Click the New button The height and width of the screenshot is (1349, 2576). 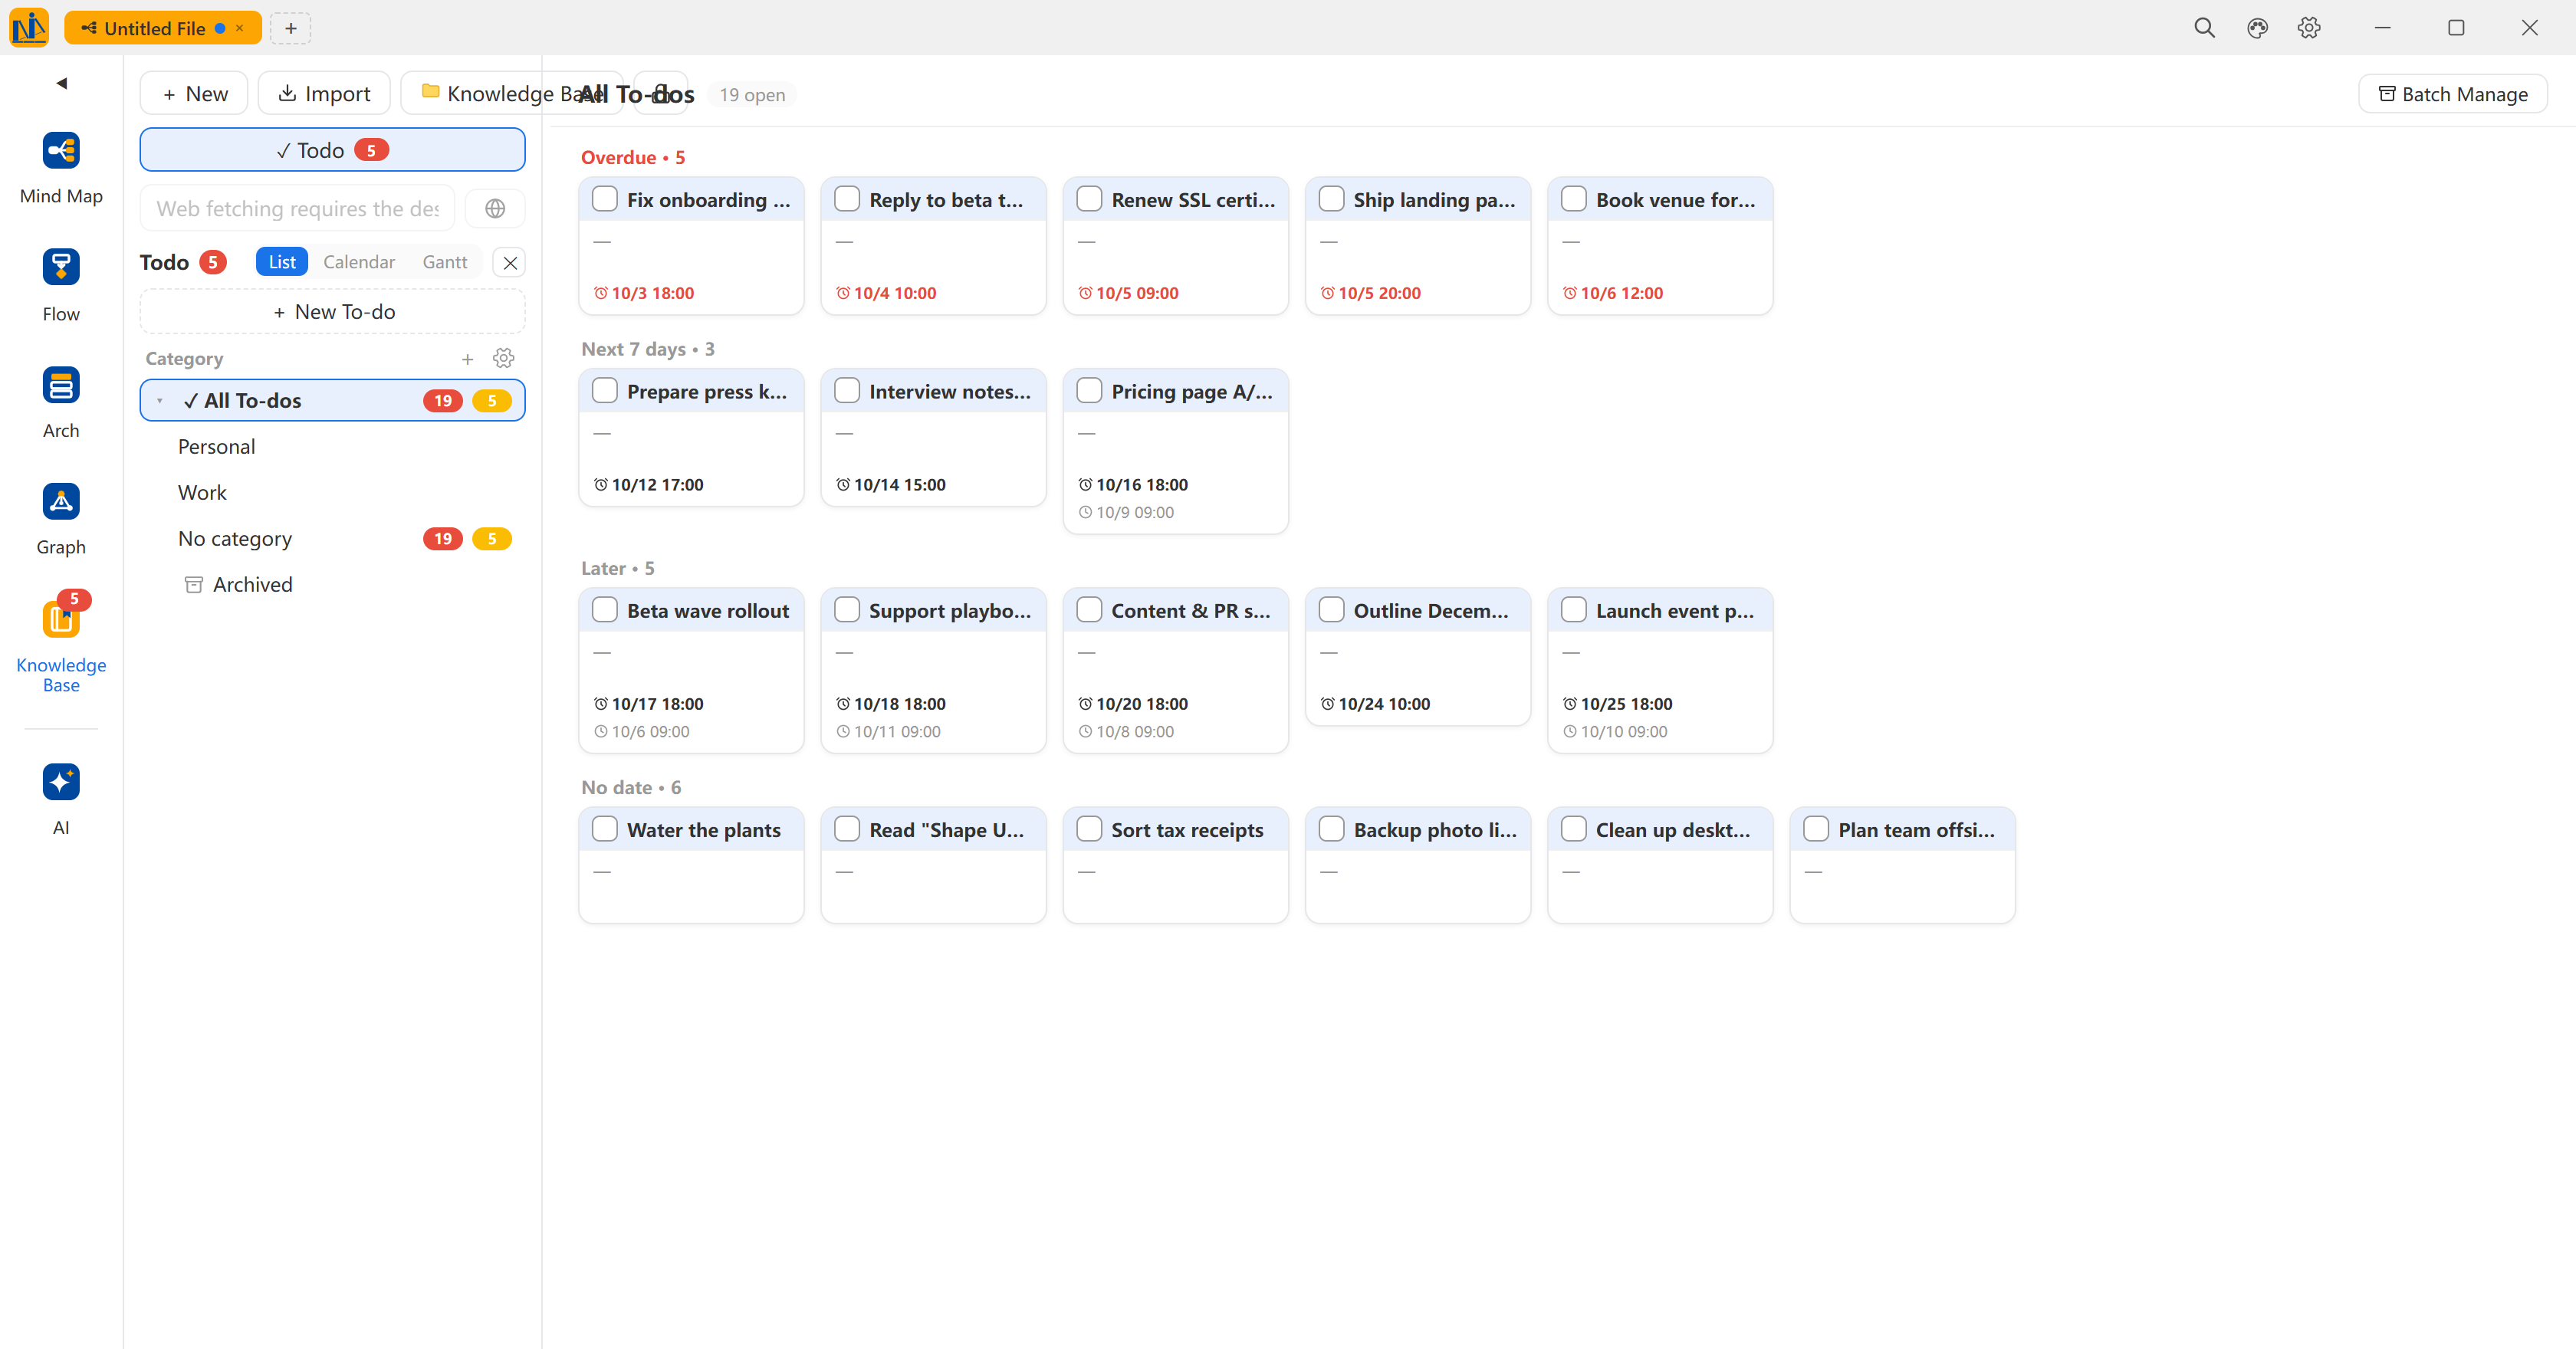tap(194, 93)
